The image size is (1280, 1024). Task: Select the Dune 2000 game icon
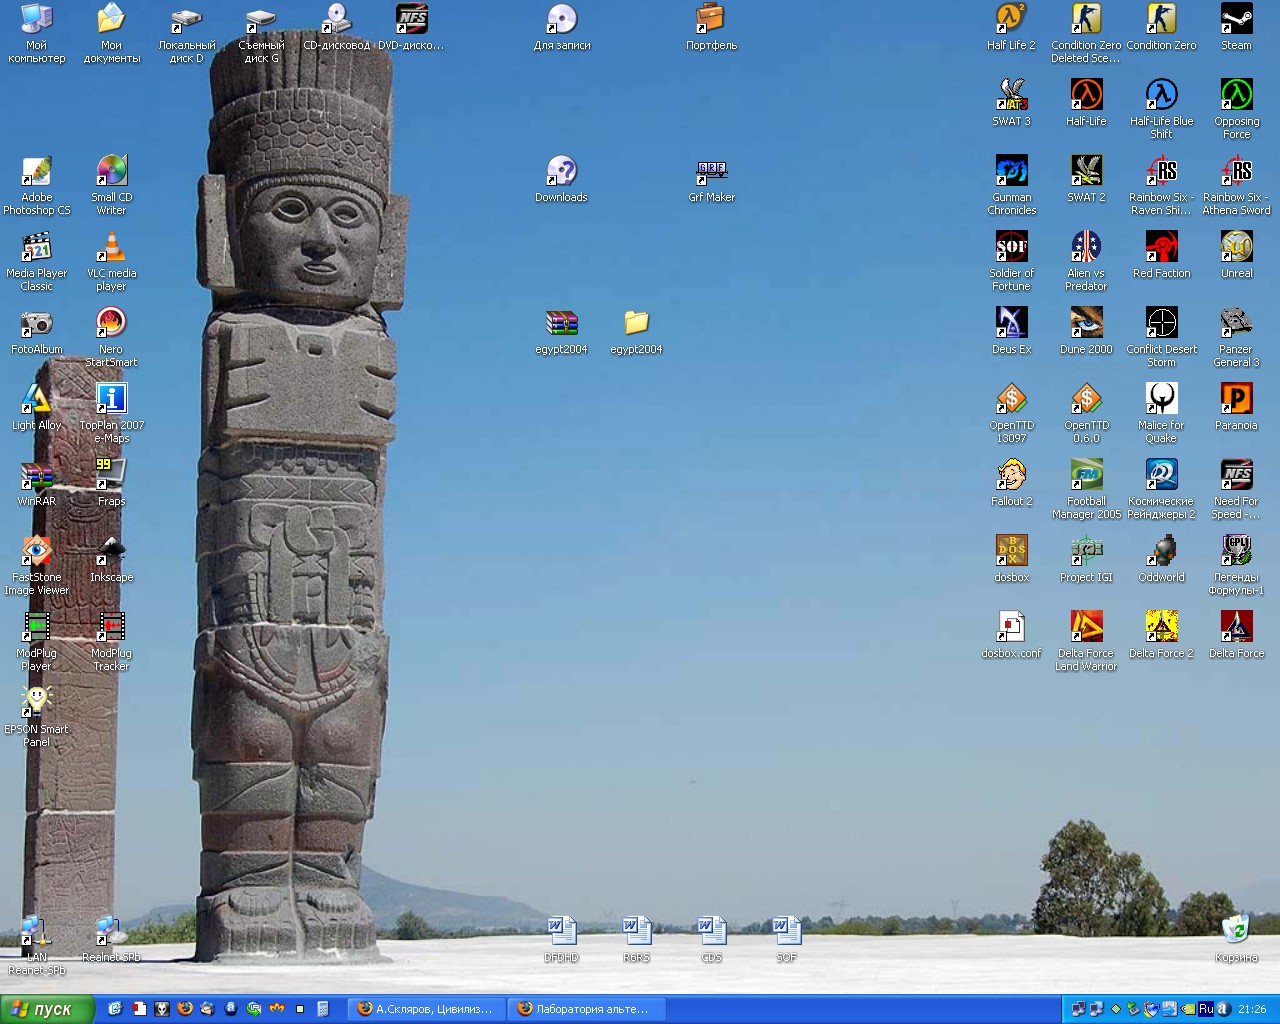[1086, 324]
